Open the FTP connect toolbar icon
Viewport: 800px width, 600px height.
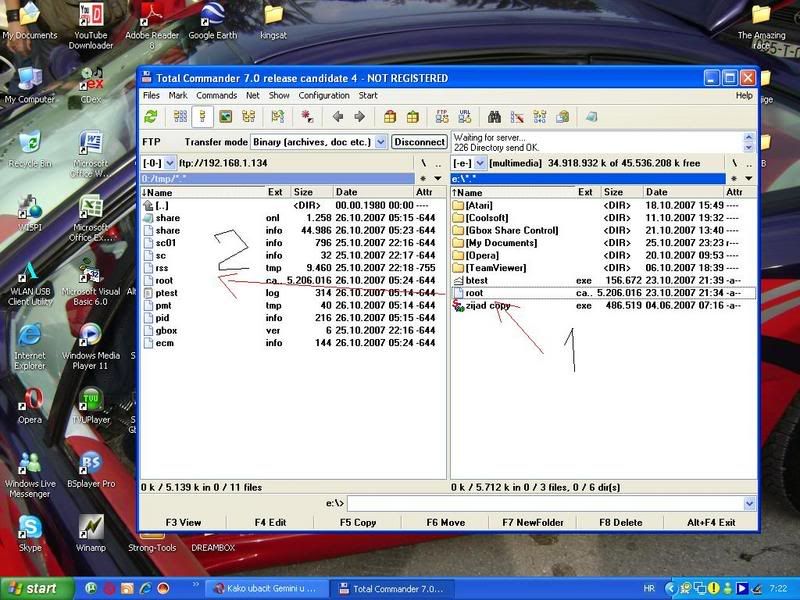coord(442,117)
